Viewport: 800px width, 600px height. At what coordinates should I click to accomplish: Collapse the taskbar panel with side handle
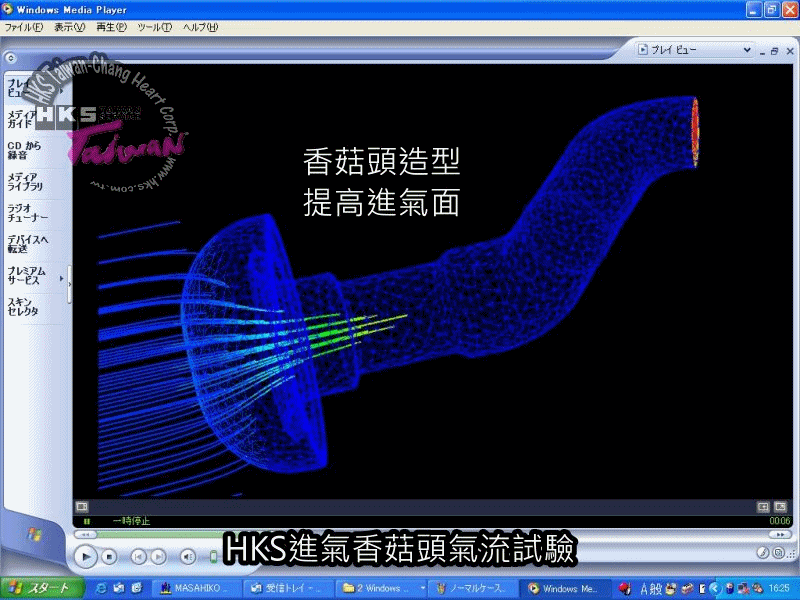[x=69, y=284]
